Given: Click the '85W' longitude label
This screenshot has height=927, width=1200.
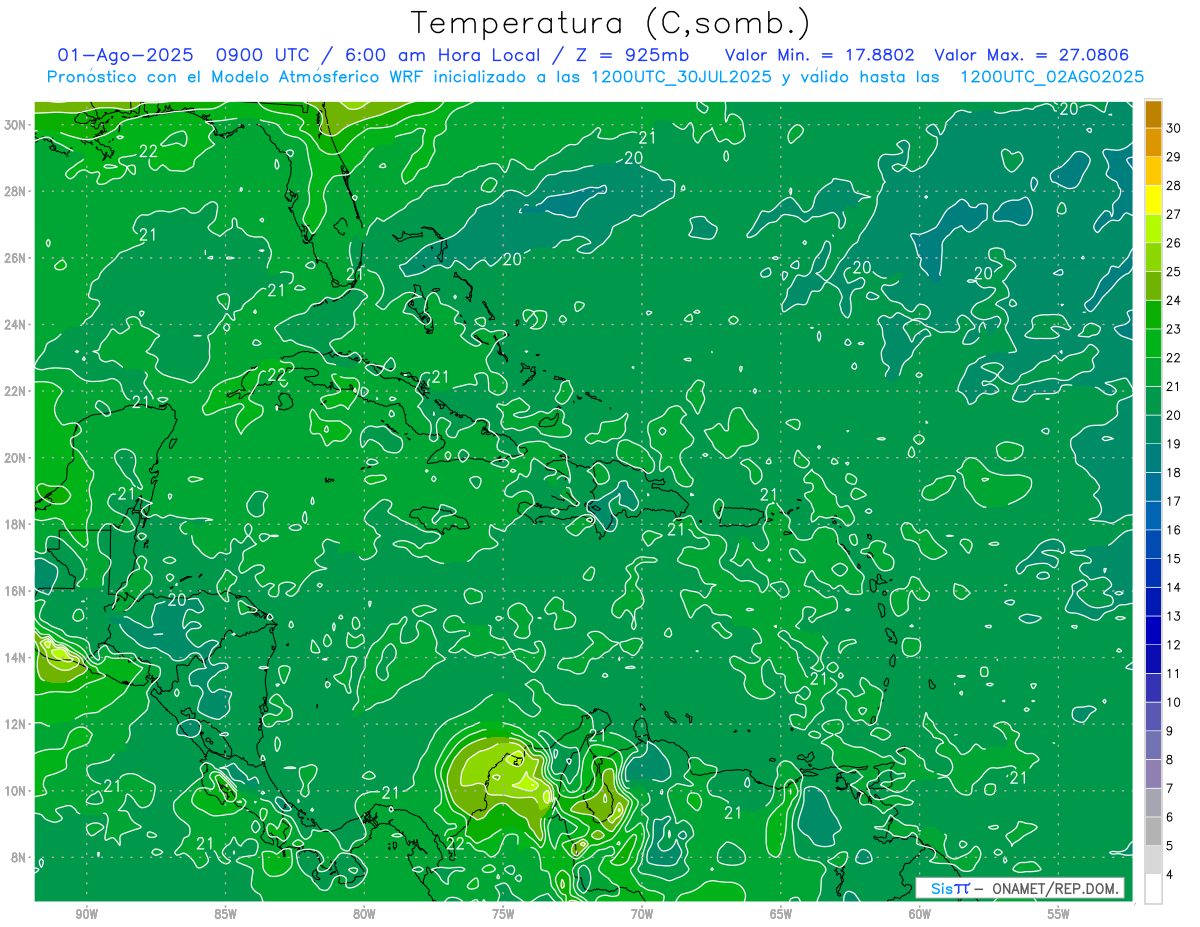Looking at the screenshot, I should point(225,914).
